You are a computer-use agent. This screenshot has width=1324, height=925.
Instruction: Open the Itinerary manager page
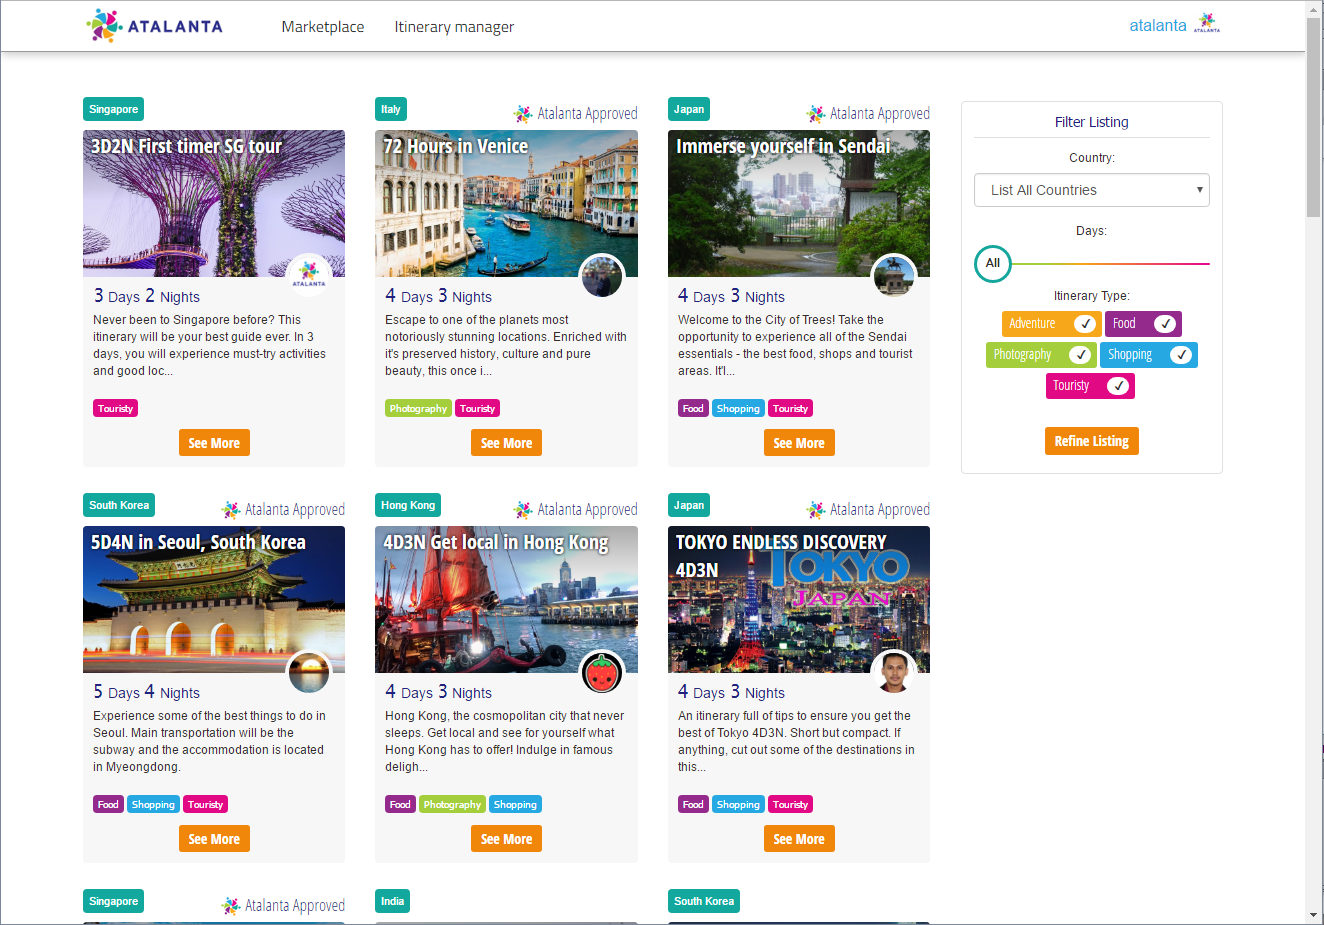coord(454,27)
